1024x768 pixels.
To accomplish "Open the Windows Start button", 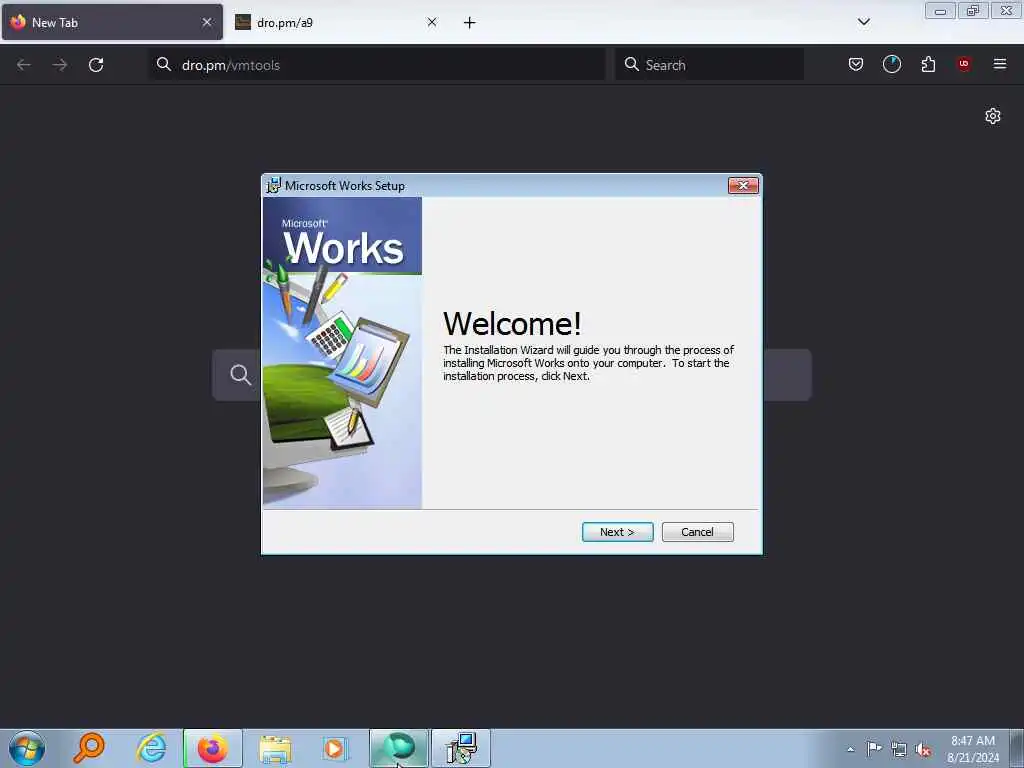I will [x=27, y=748].
